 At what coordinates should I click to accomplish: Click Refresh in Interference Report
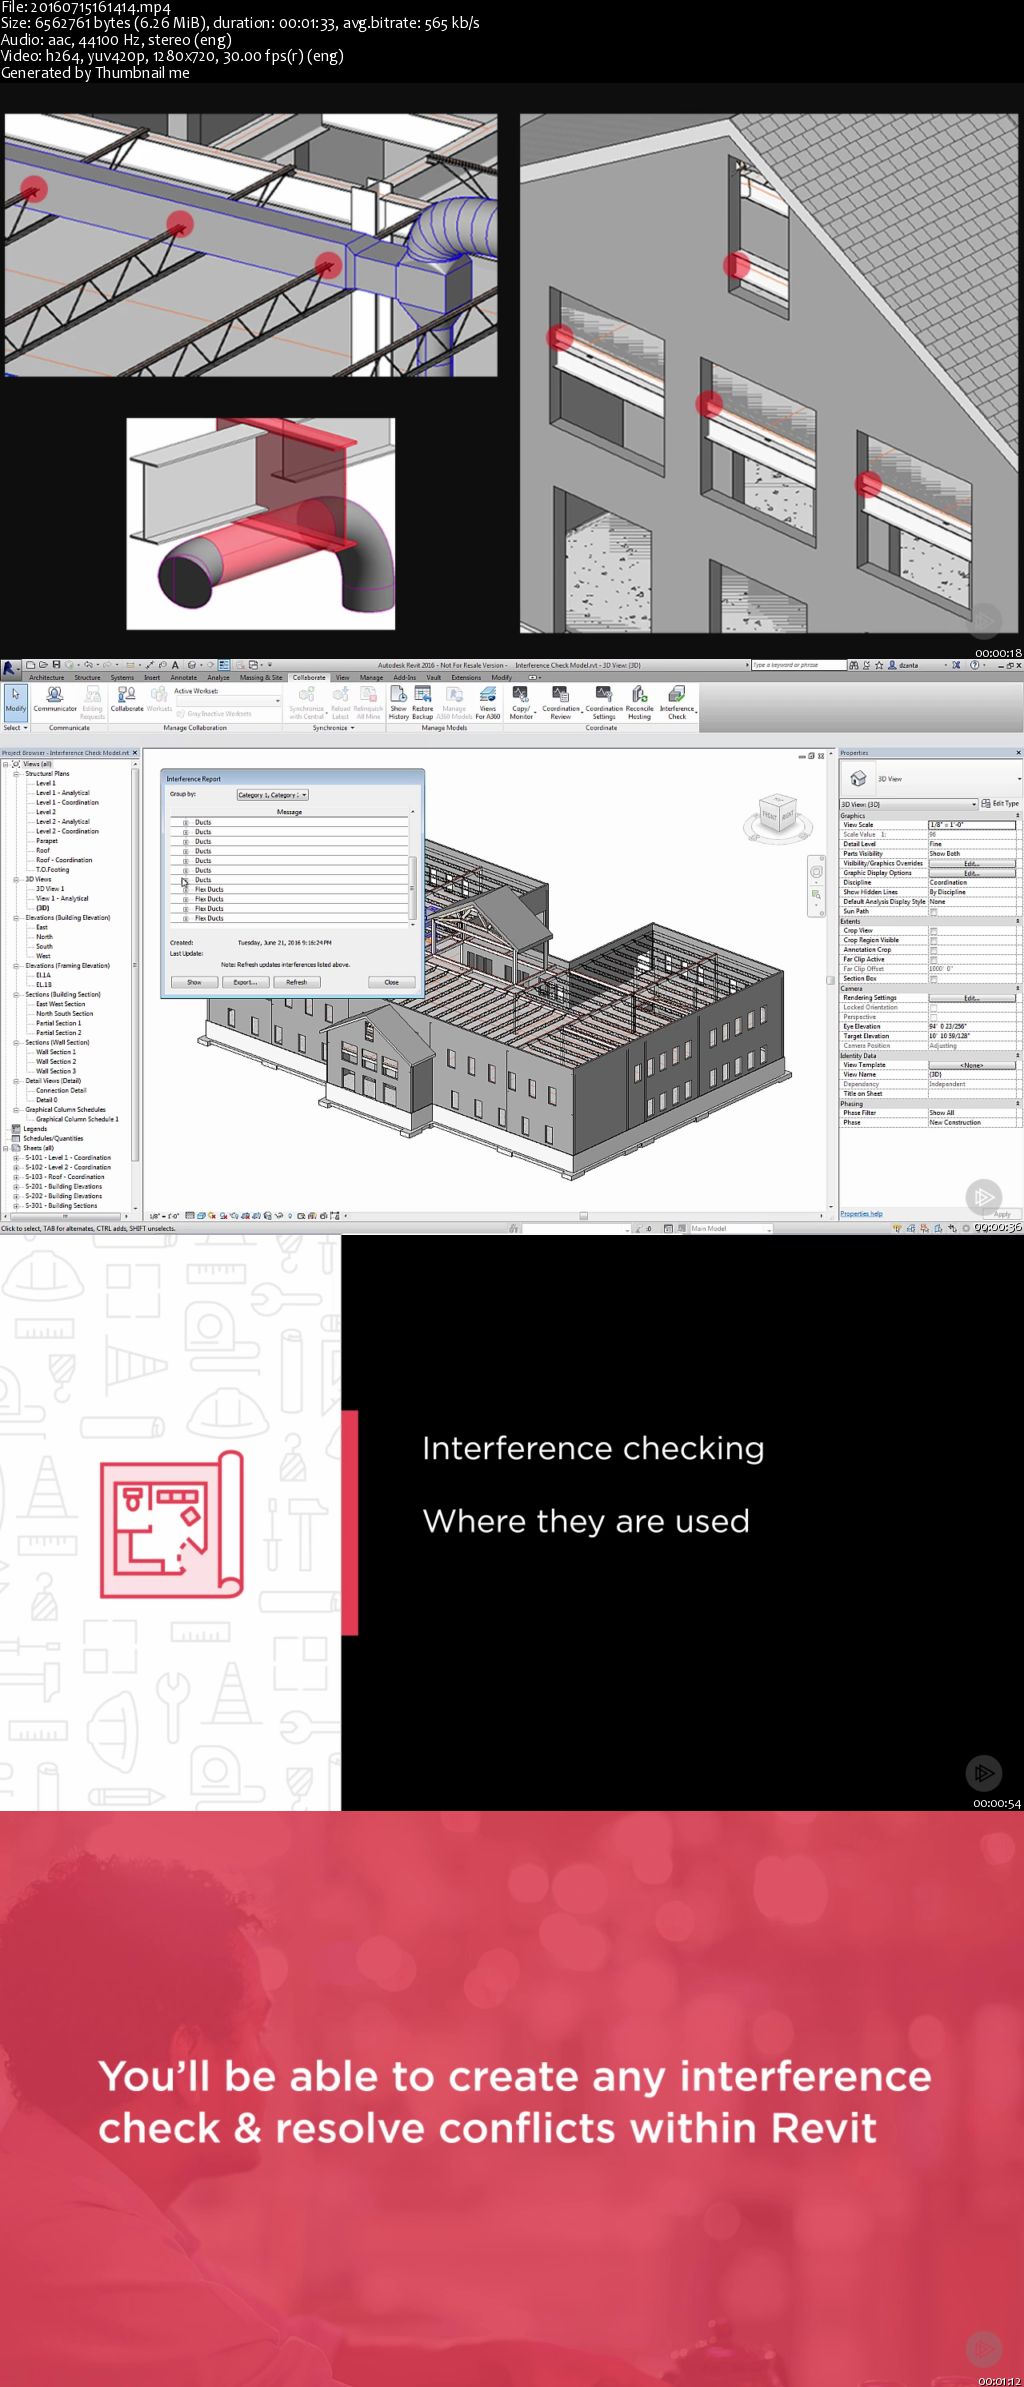(x=297, y=982)
